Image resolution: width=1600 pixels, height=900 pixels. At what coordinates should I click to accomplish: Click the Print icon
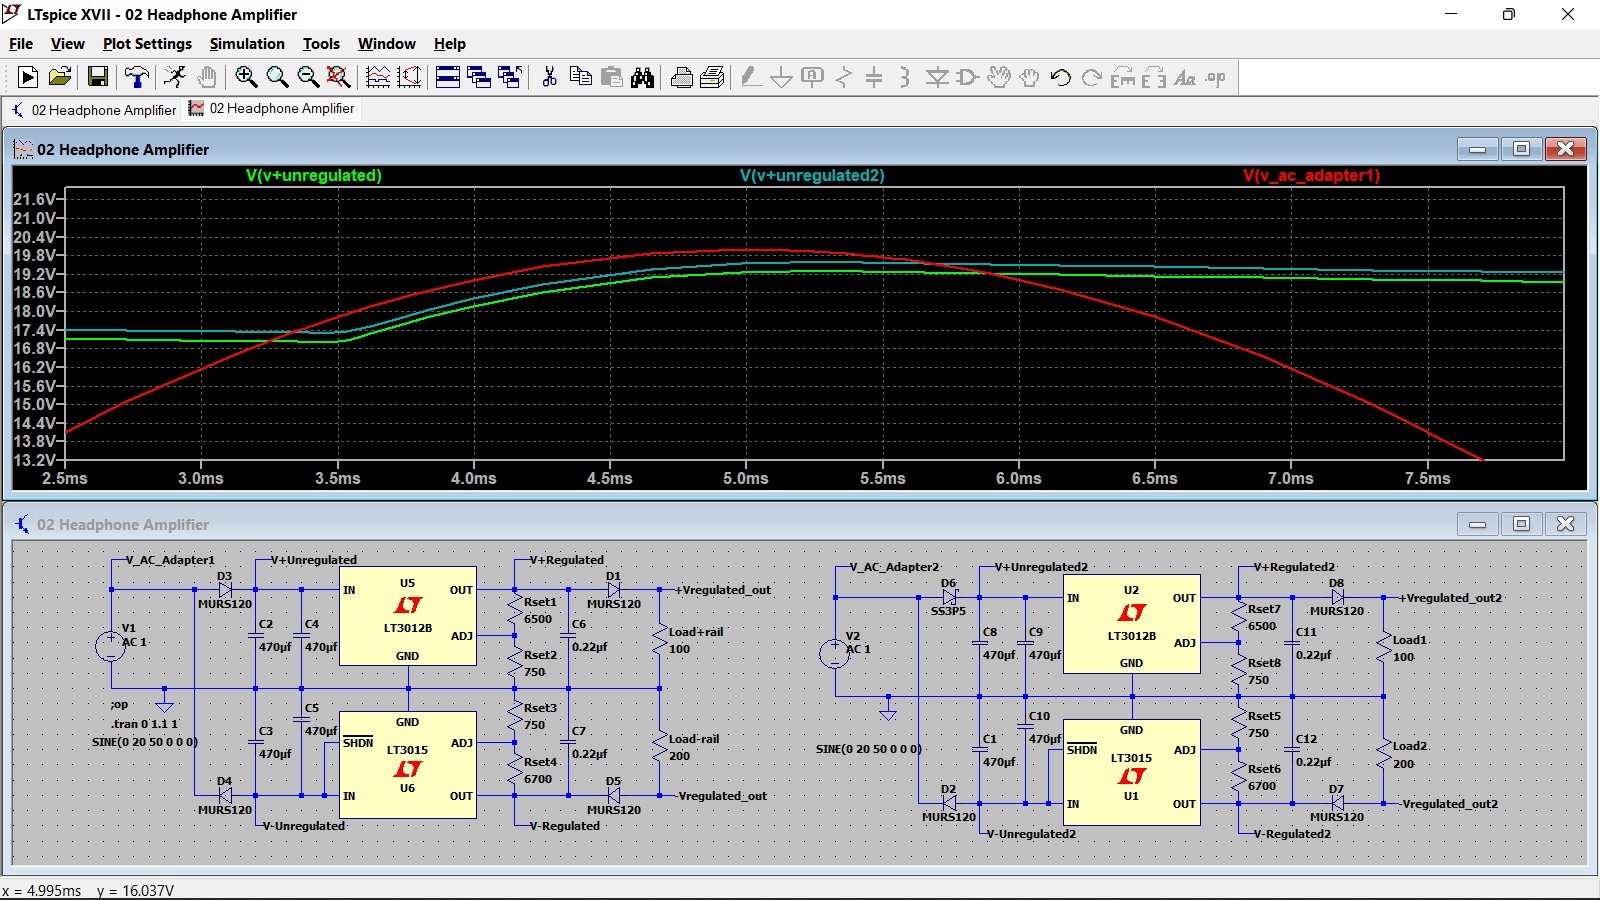(x=713, y=77)
